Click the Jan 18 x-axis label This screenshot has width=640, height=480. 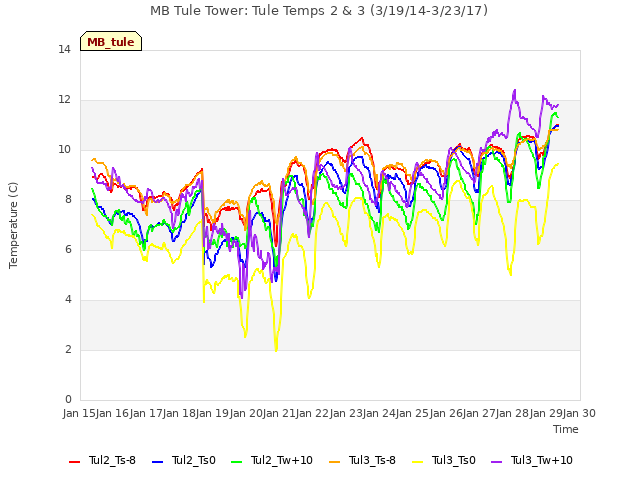tap(180, 413)
